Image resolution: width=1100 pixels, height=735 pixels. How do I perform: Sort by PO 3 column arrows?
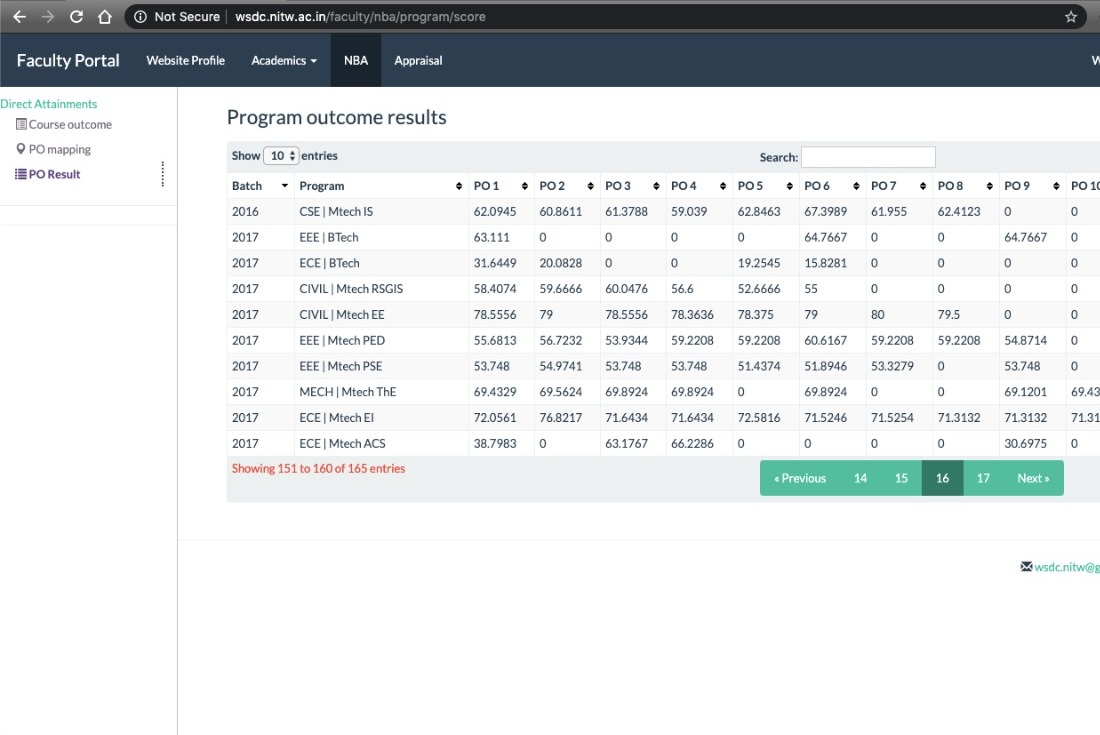[x=657, y=186]
